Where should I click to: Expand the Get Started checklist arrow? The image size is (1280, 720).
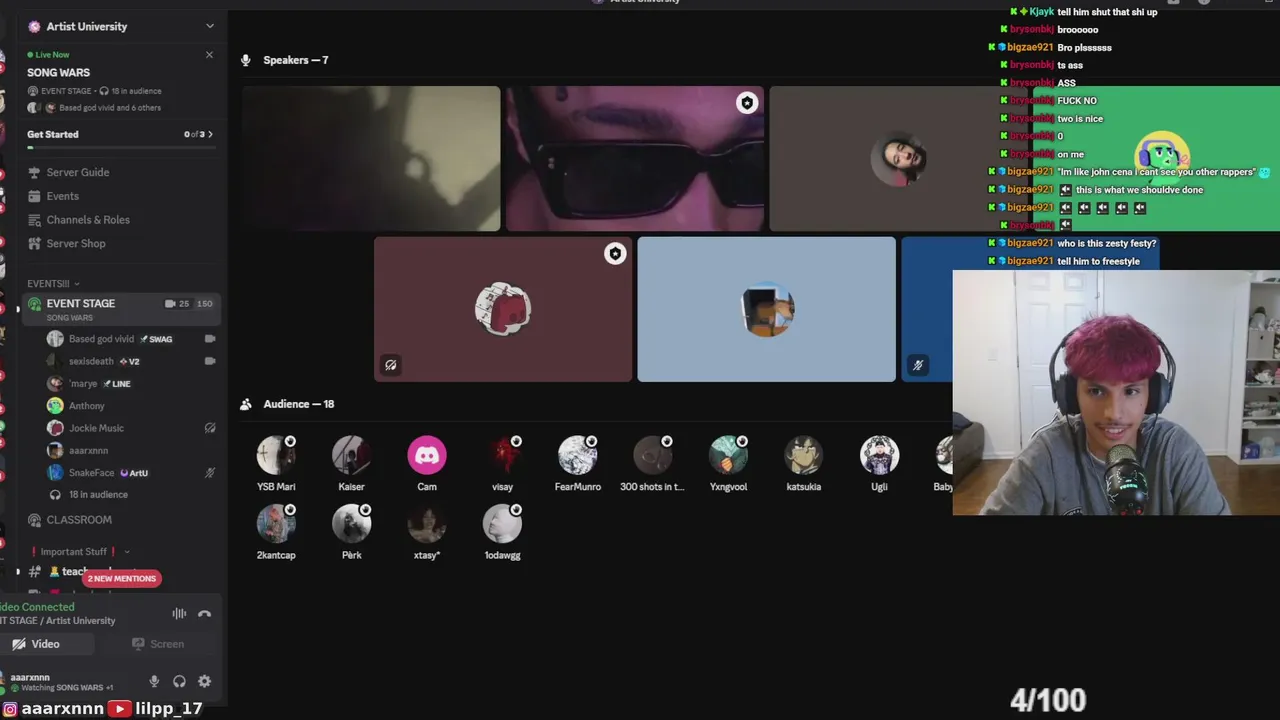[x=210, y=134]
